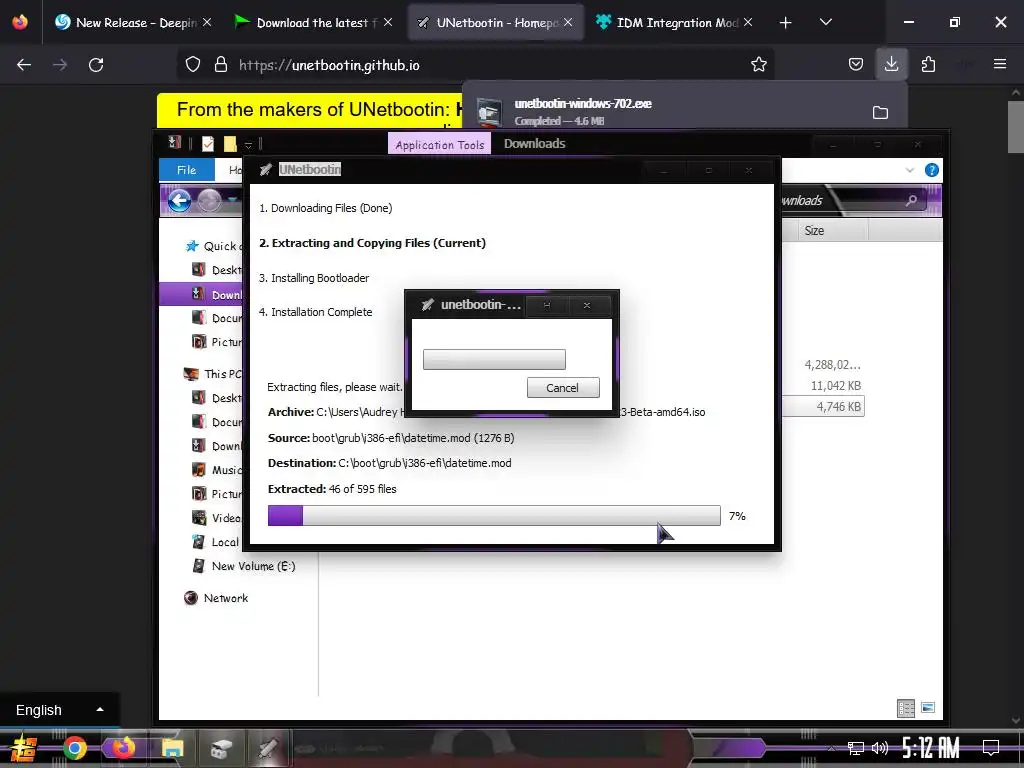Image resolution: width=1024 pixels, height=768 pixels.
Task: Select Music under This PC
Action: pyautogui.click(x=217, y=470)
